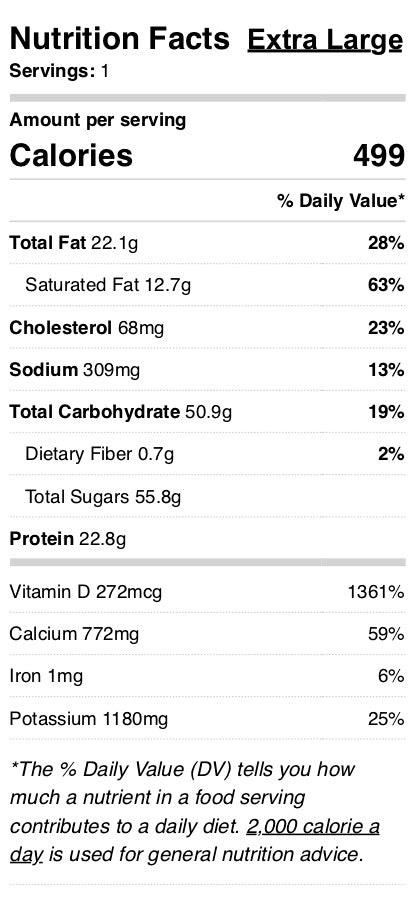Select the Calories value 499
Screen dimensions: 414x900
(x=379, y=156)
